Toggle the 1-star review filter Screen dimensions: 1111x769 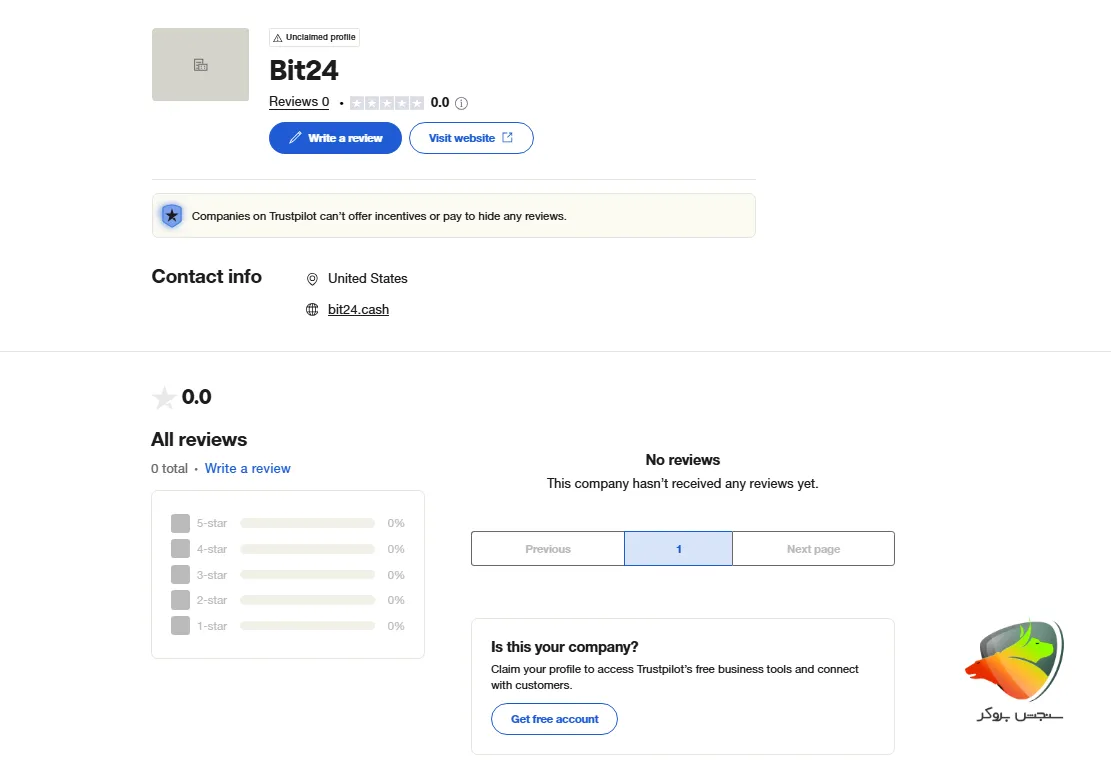pos(180,625)
